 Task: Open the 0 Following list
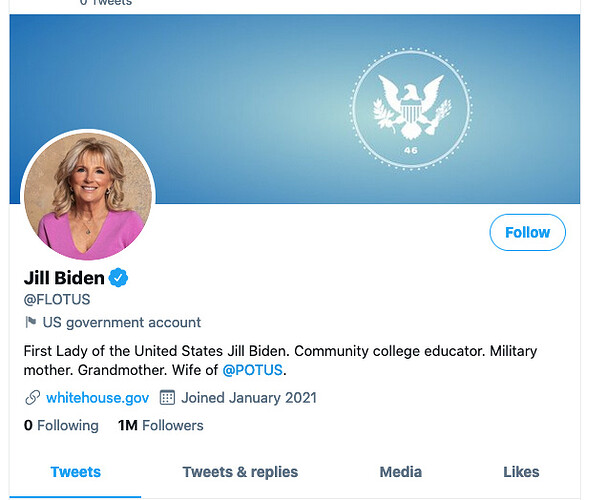[61, 426]
